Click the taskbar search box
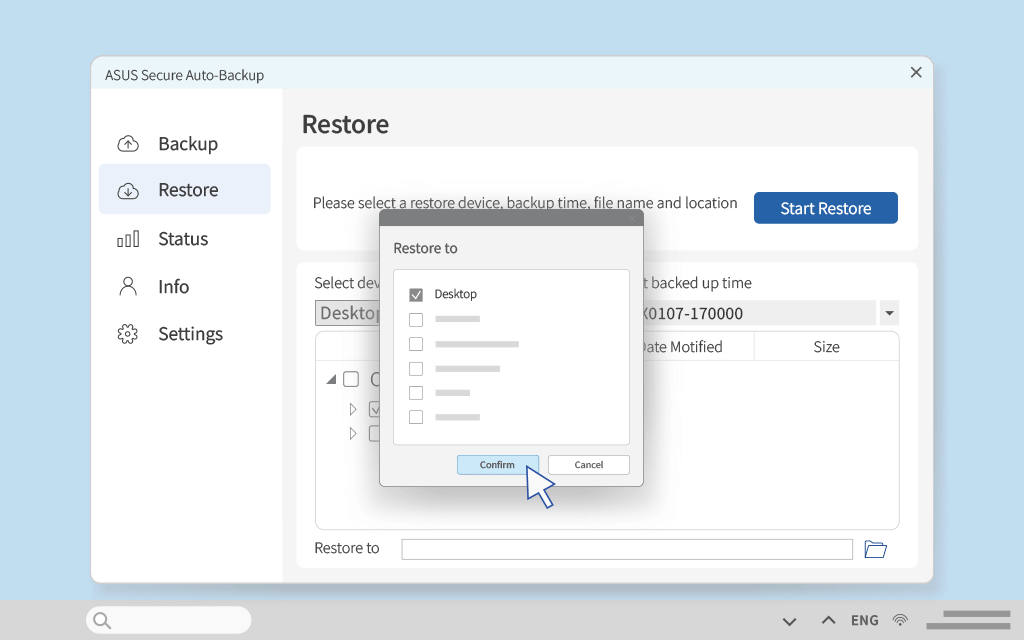Image resolution: width=1024 pixels, height=640 pixels. coord(168,620)
